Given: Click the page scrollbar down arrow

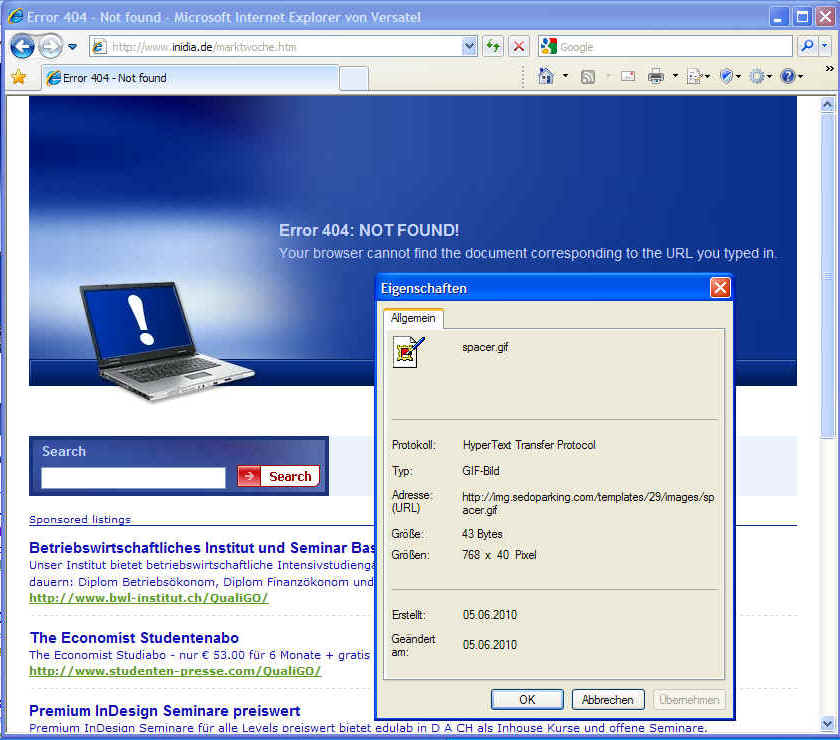Looking at the screenshot, I should (x=827, y=724).
